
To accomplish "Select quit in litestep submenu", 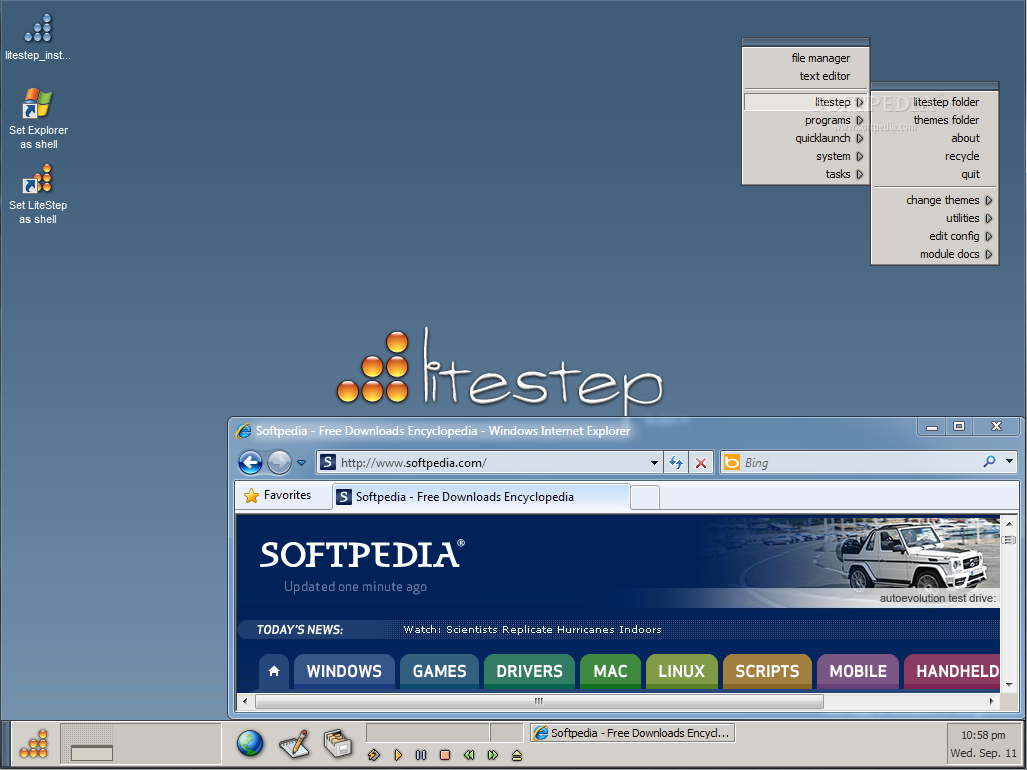I will (935, 174).
